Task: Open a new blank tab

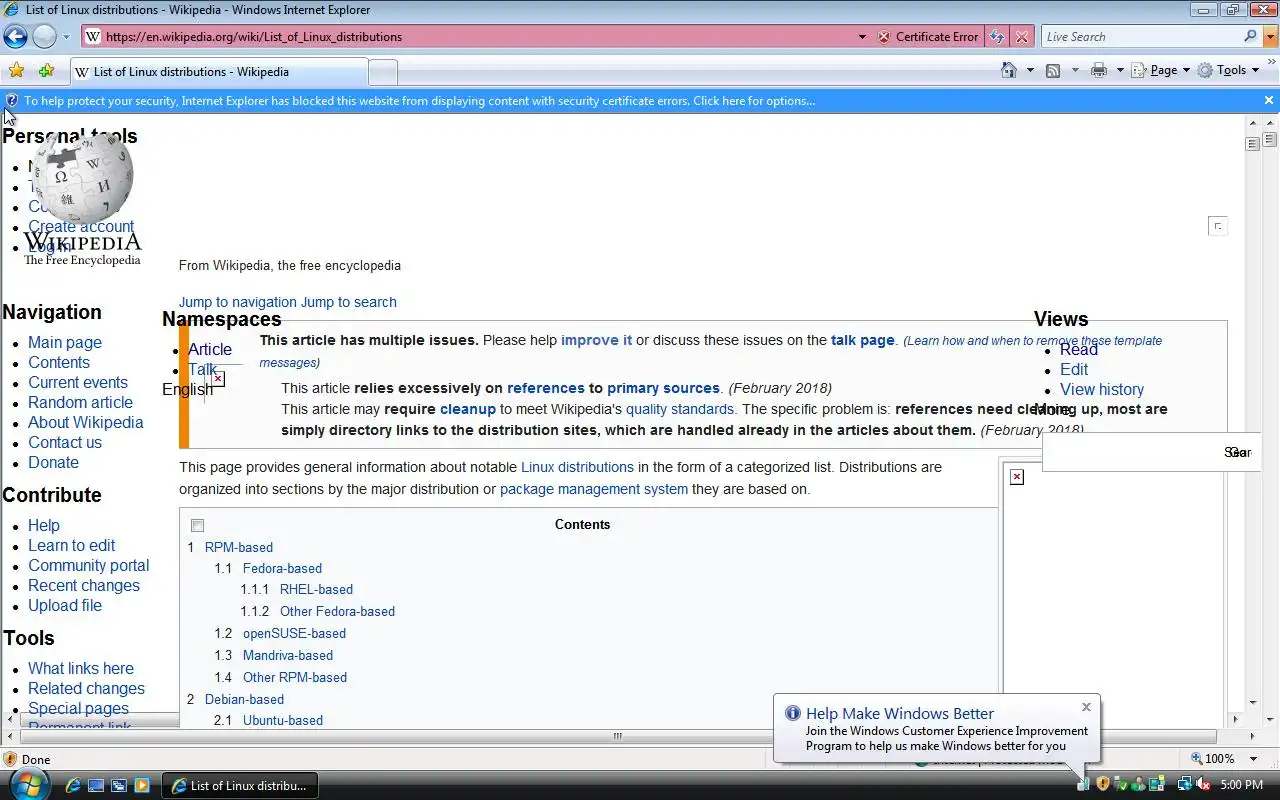Action: point(382,72)
